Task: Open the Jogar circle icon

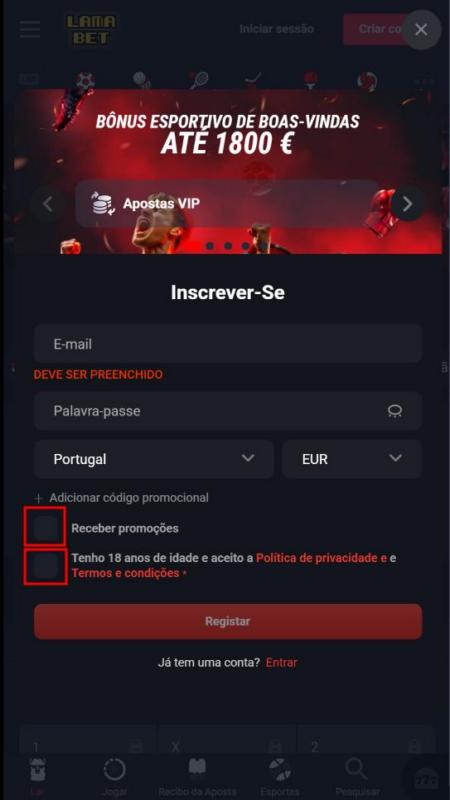Action: tap(114, 769)
